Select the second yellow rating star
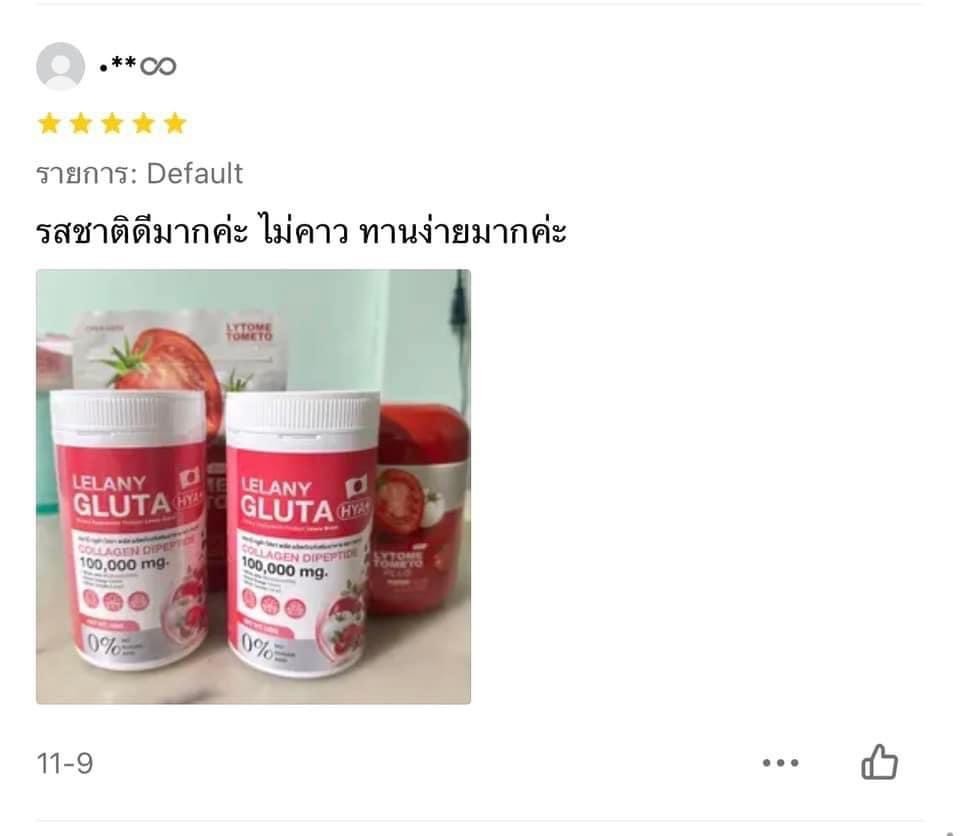Image resolution: width=960 pixels, height=836 pixels. (x=81, y=123)
